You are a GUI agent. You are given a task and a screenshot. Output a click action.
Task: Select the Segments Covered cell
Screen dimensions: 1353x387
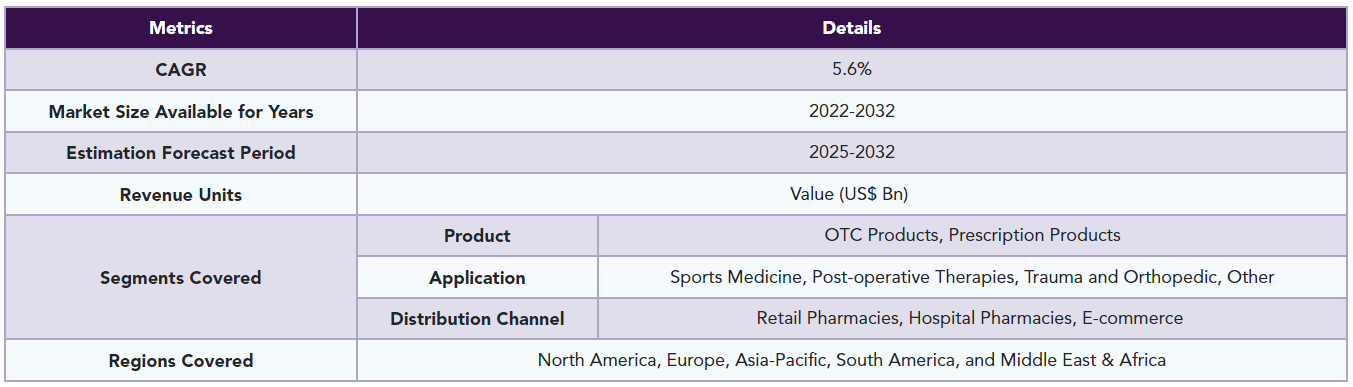[181, 278]
